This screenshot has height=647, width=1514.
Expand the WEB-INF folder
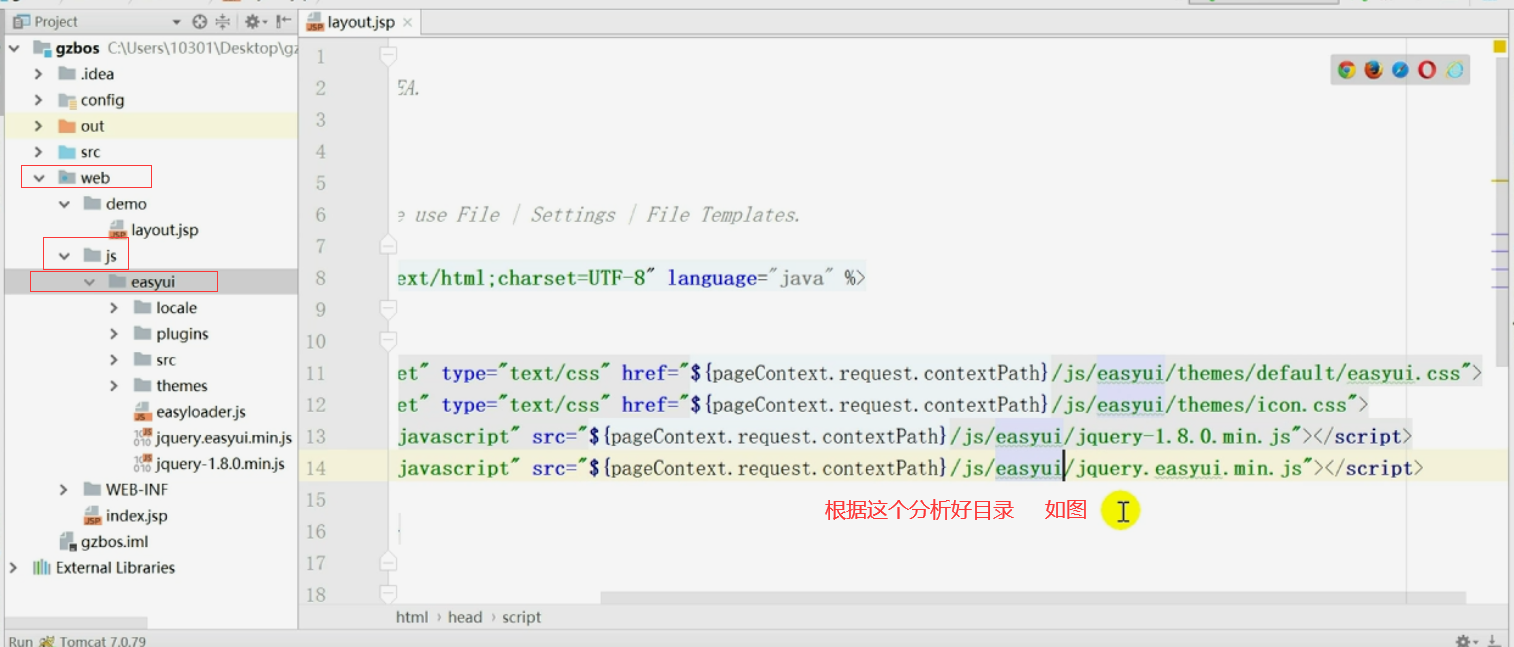[64, 490]
